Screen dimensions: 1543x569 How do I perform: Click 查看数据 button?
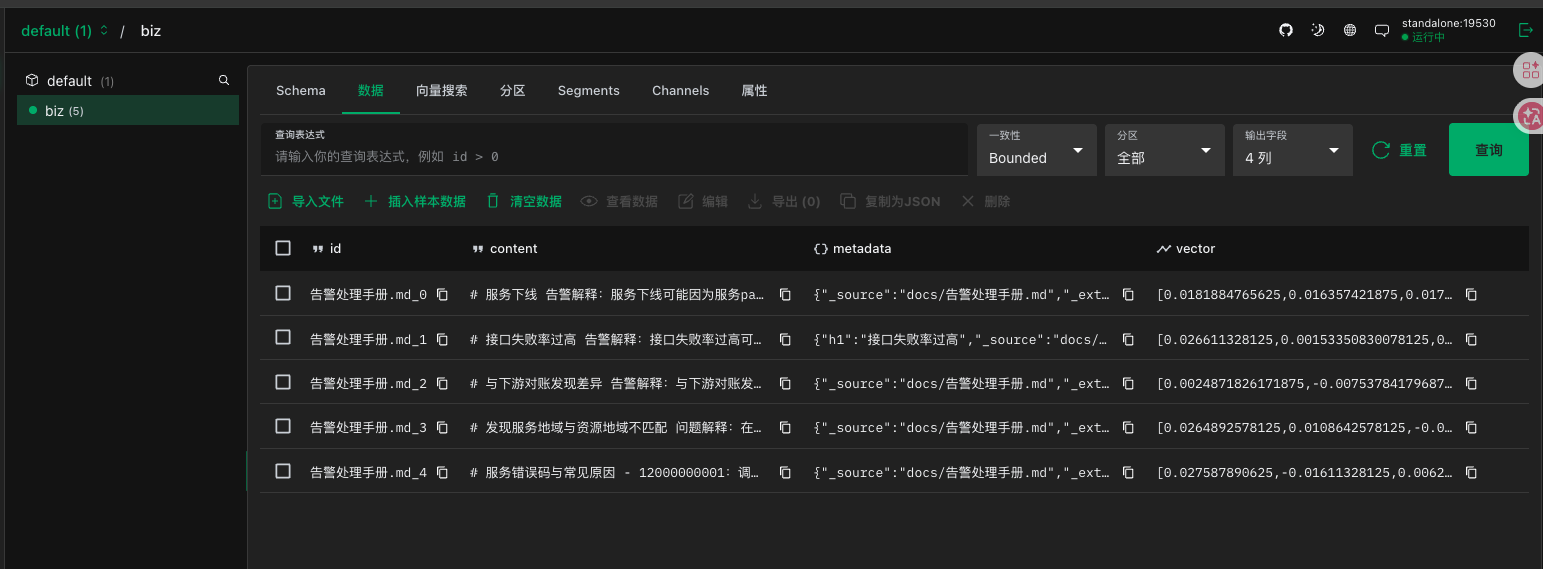(620, 201)
